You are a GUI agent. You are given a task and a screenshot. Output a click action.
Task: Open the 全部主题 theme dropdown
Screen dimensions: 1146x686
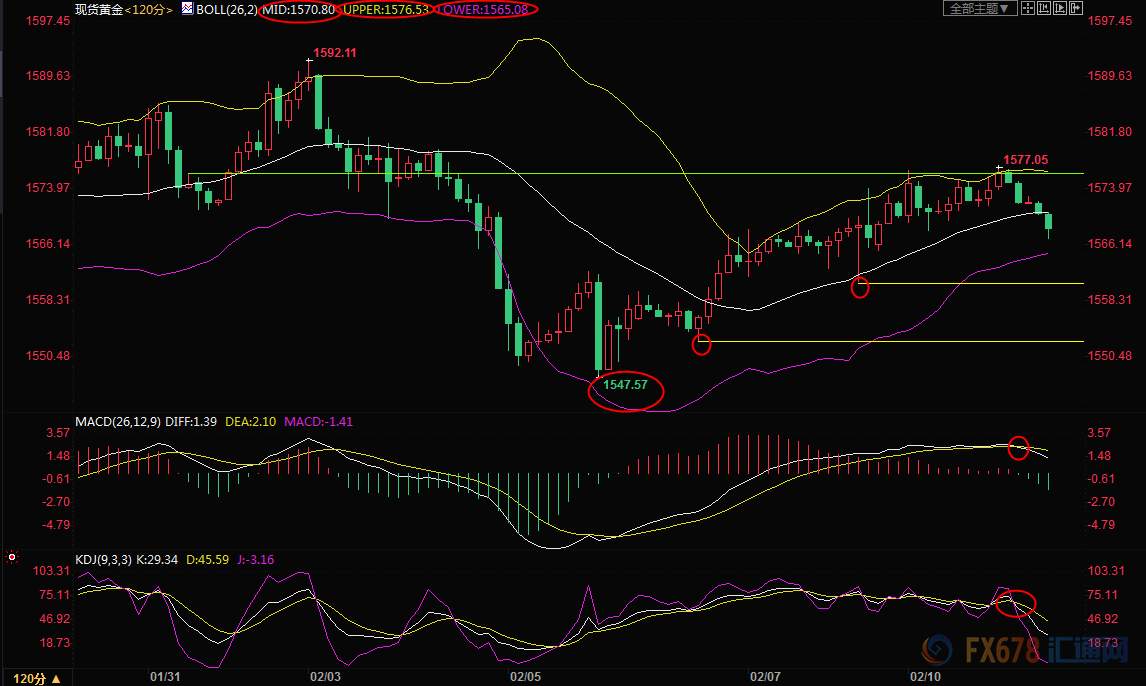coord(979,8)
